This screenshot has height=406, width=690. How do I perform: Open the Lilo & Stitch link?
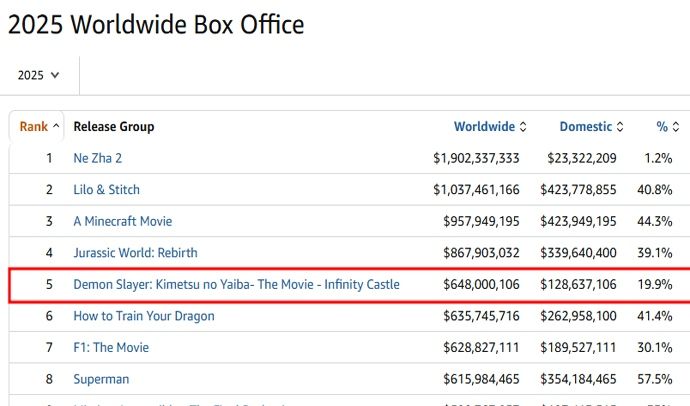click(x=106, y=190)
